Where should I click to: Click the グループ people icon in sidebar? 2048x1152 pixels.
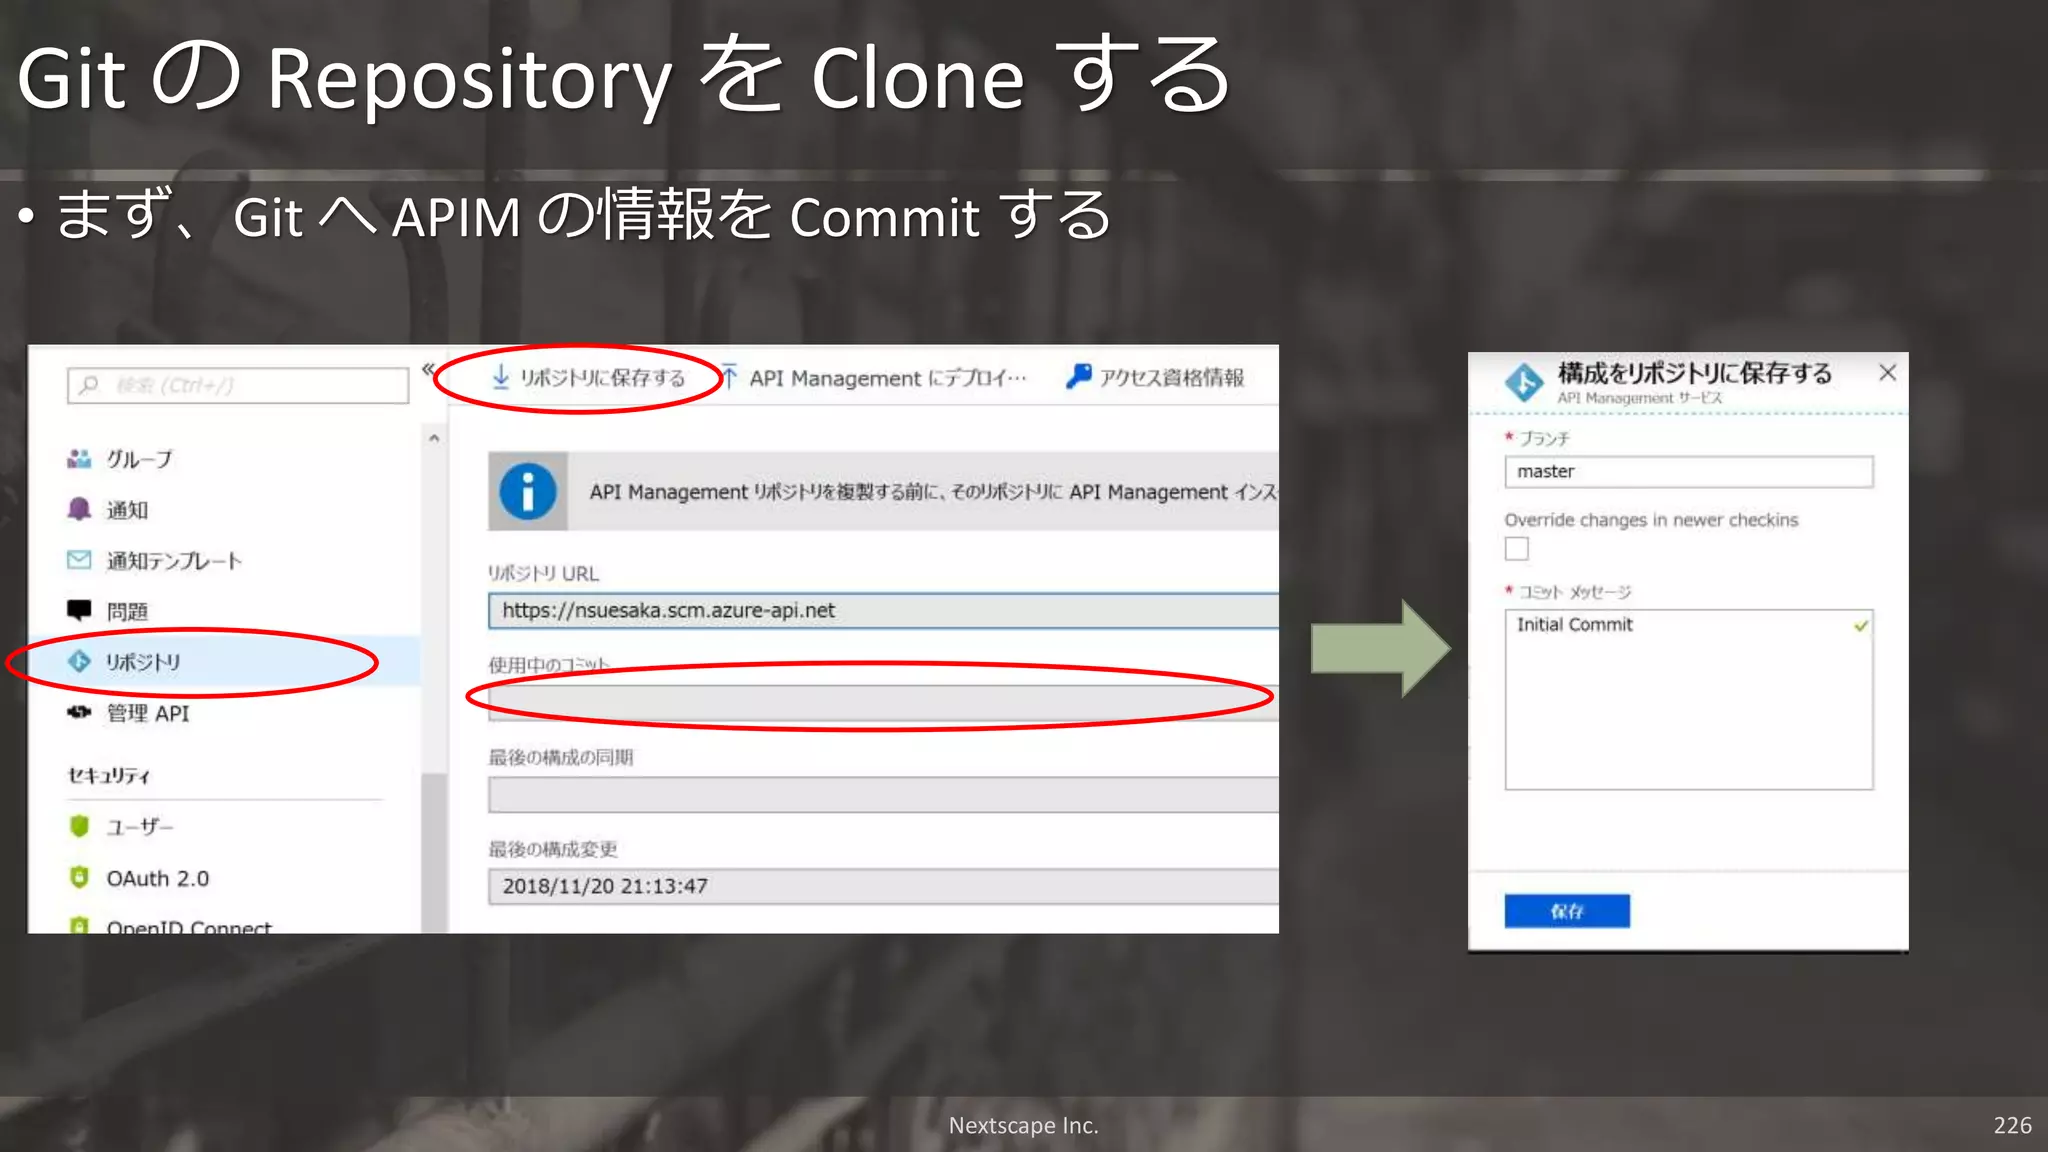point(79,458)
